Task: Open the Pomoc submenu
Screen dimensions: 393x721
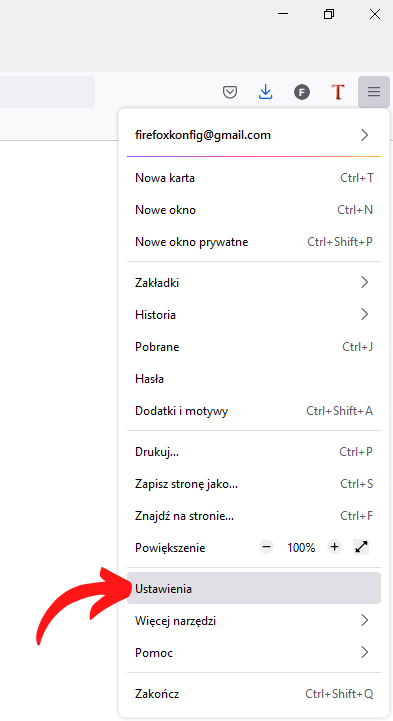Action: point(254,653)
